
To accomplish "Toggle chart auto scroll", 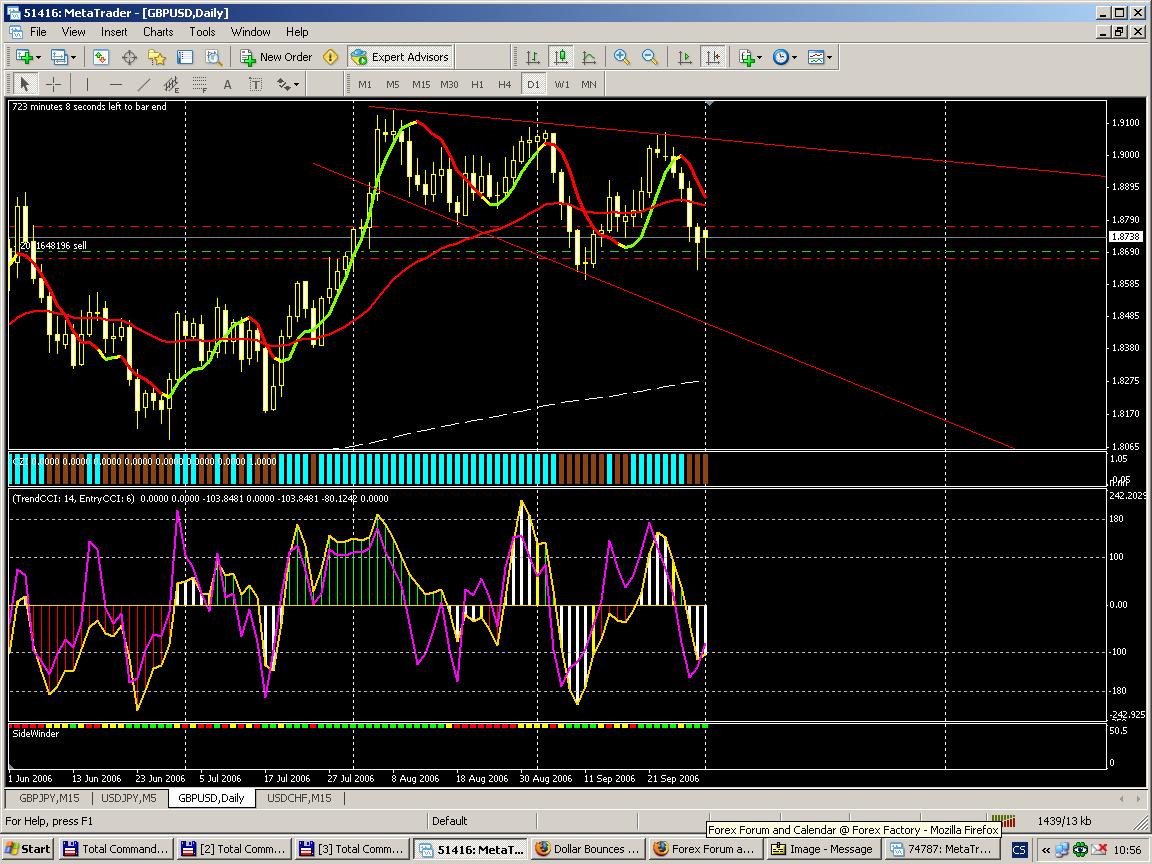I will 685,57.
